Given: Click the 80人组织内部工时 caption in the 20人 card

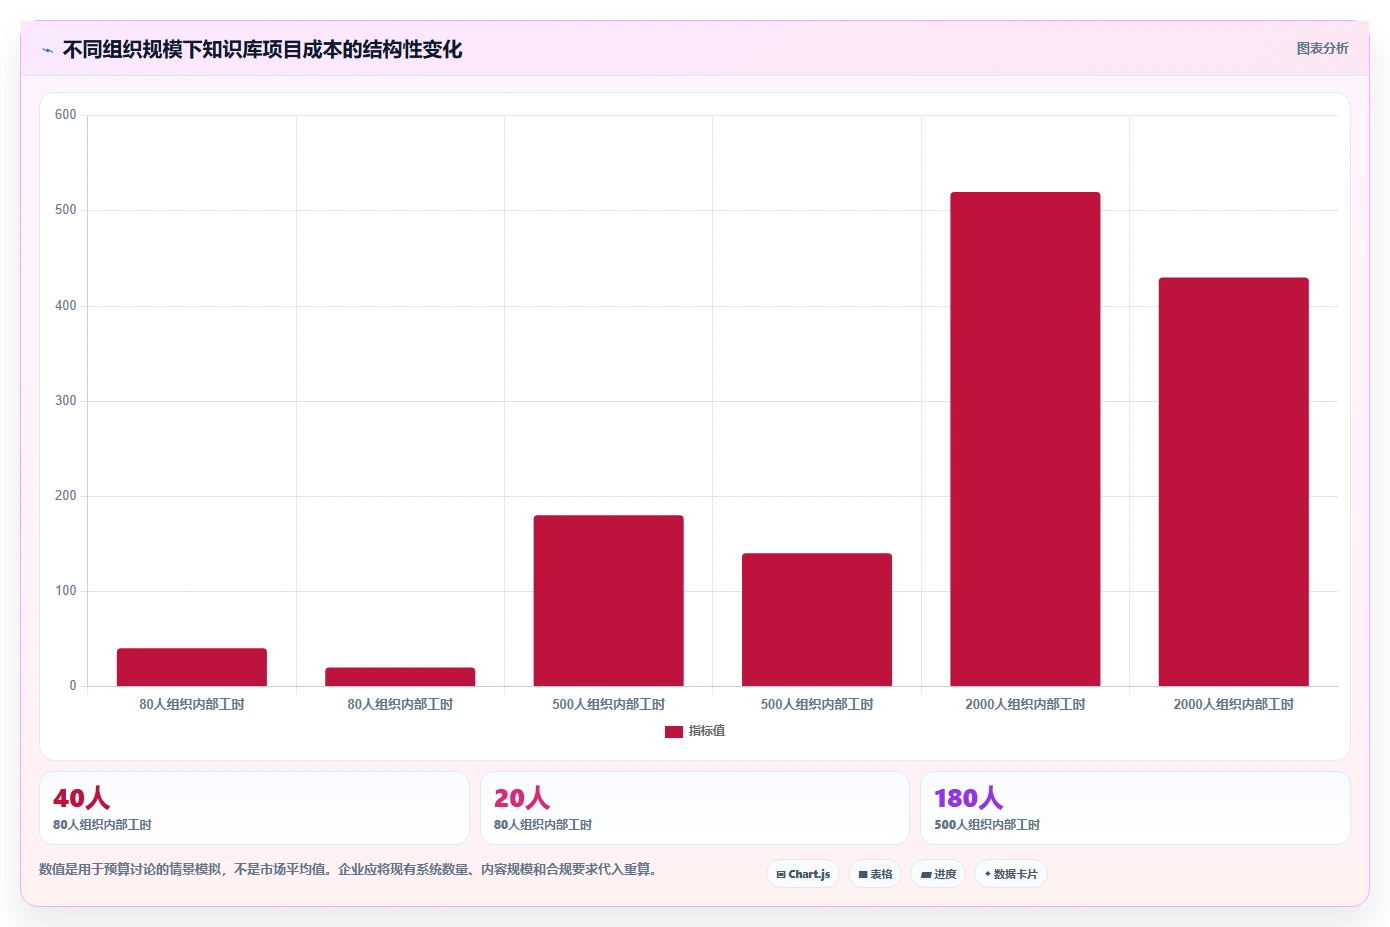Looking at the screenshot, I should point(543,825).
